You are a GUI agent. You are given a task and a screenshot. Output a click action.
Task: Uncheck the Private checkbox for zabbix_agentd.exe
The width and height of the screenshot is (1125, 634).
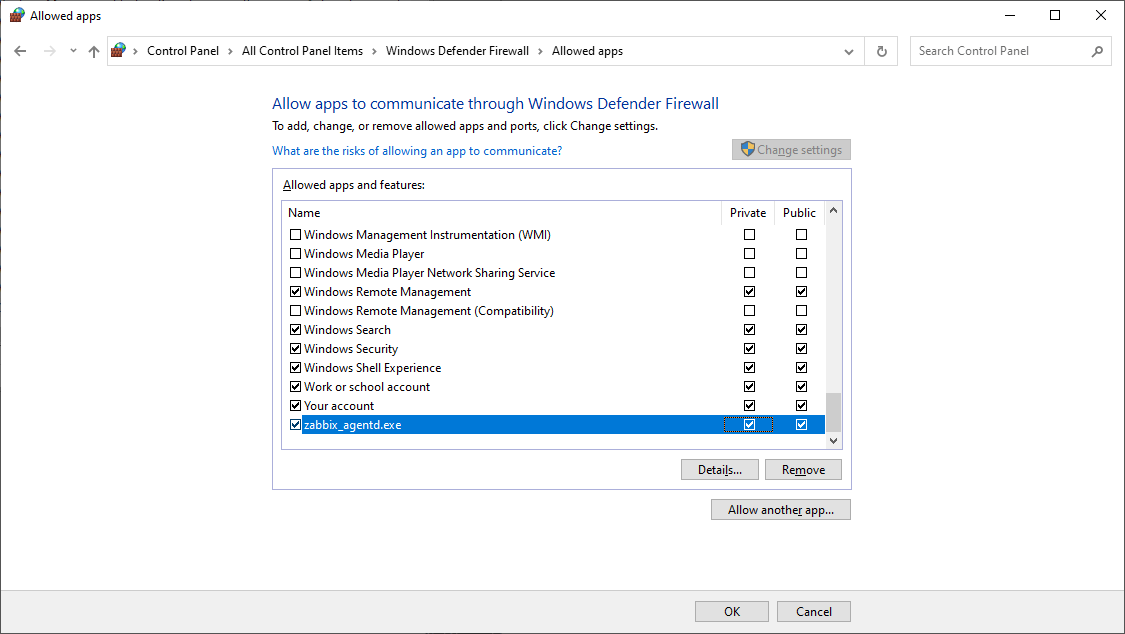(x=749, y=424)
